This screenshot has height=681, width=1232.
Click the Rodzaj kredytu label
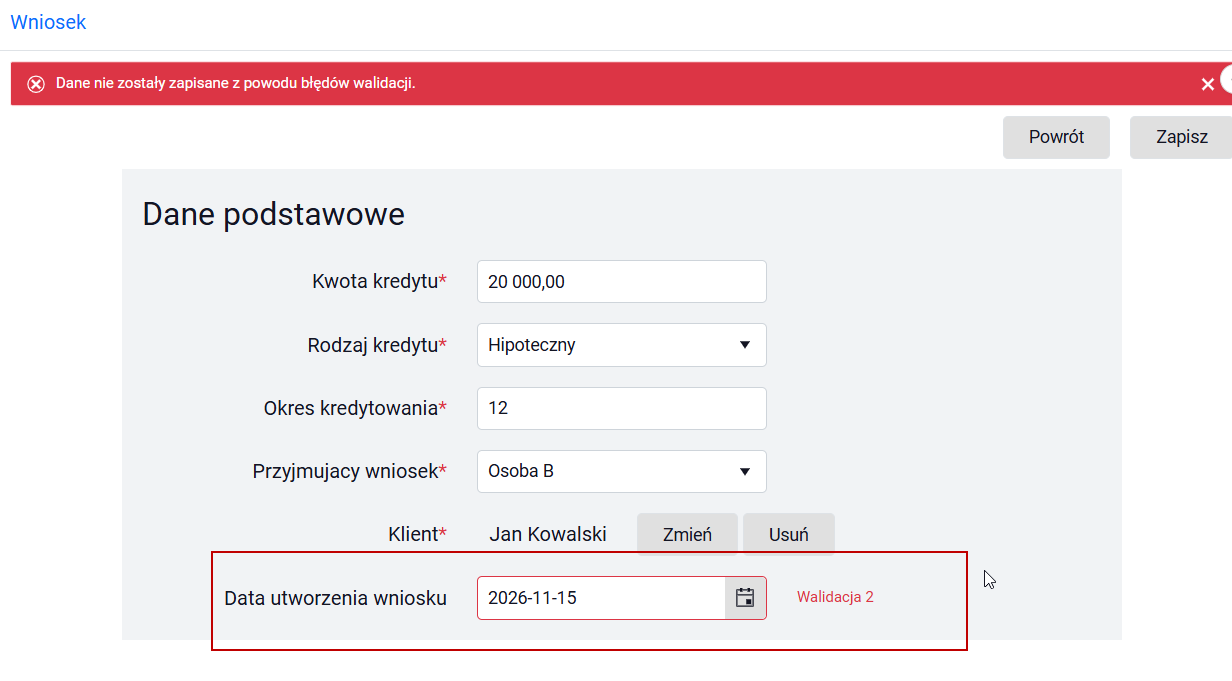click(x=377, y=345)
